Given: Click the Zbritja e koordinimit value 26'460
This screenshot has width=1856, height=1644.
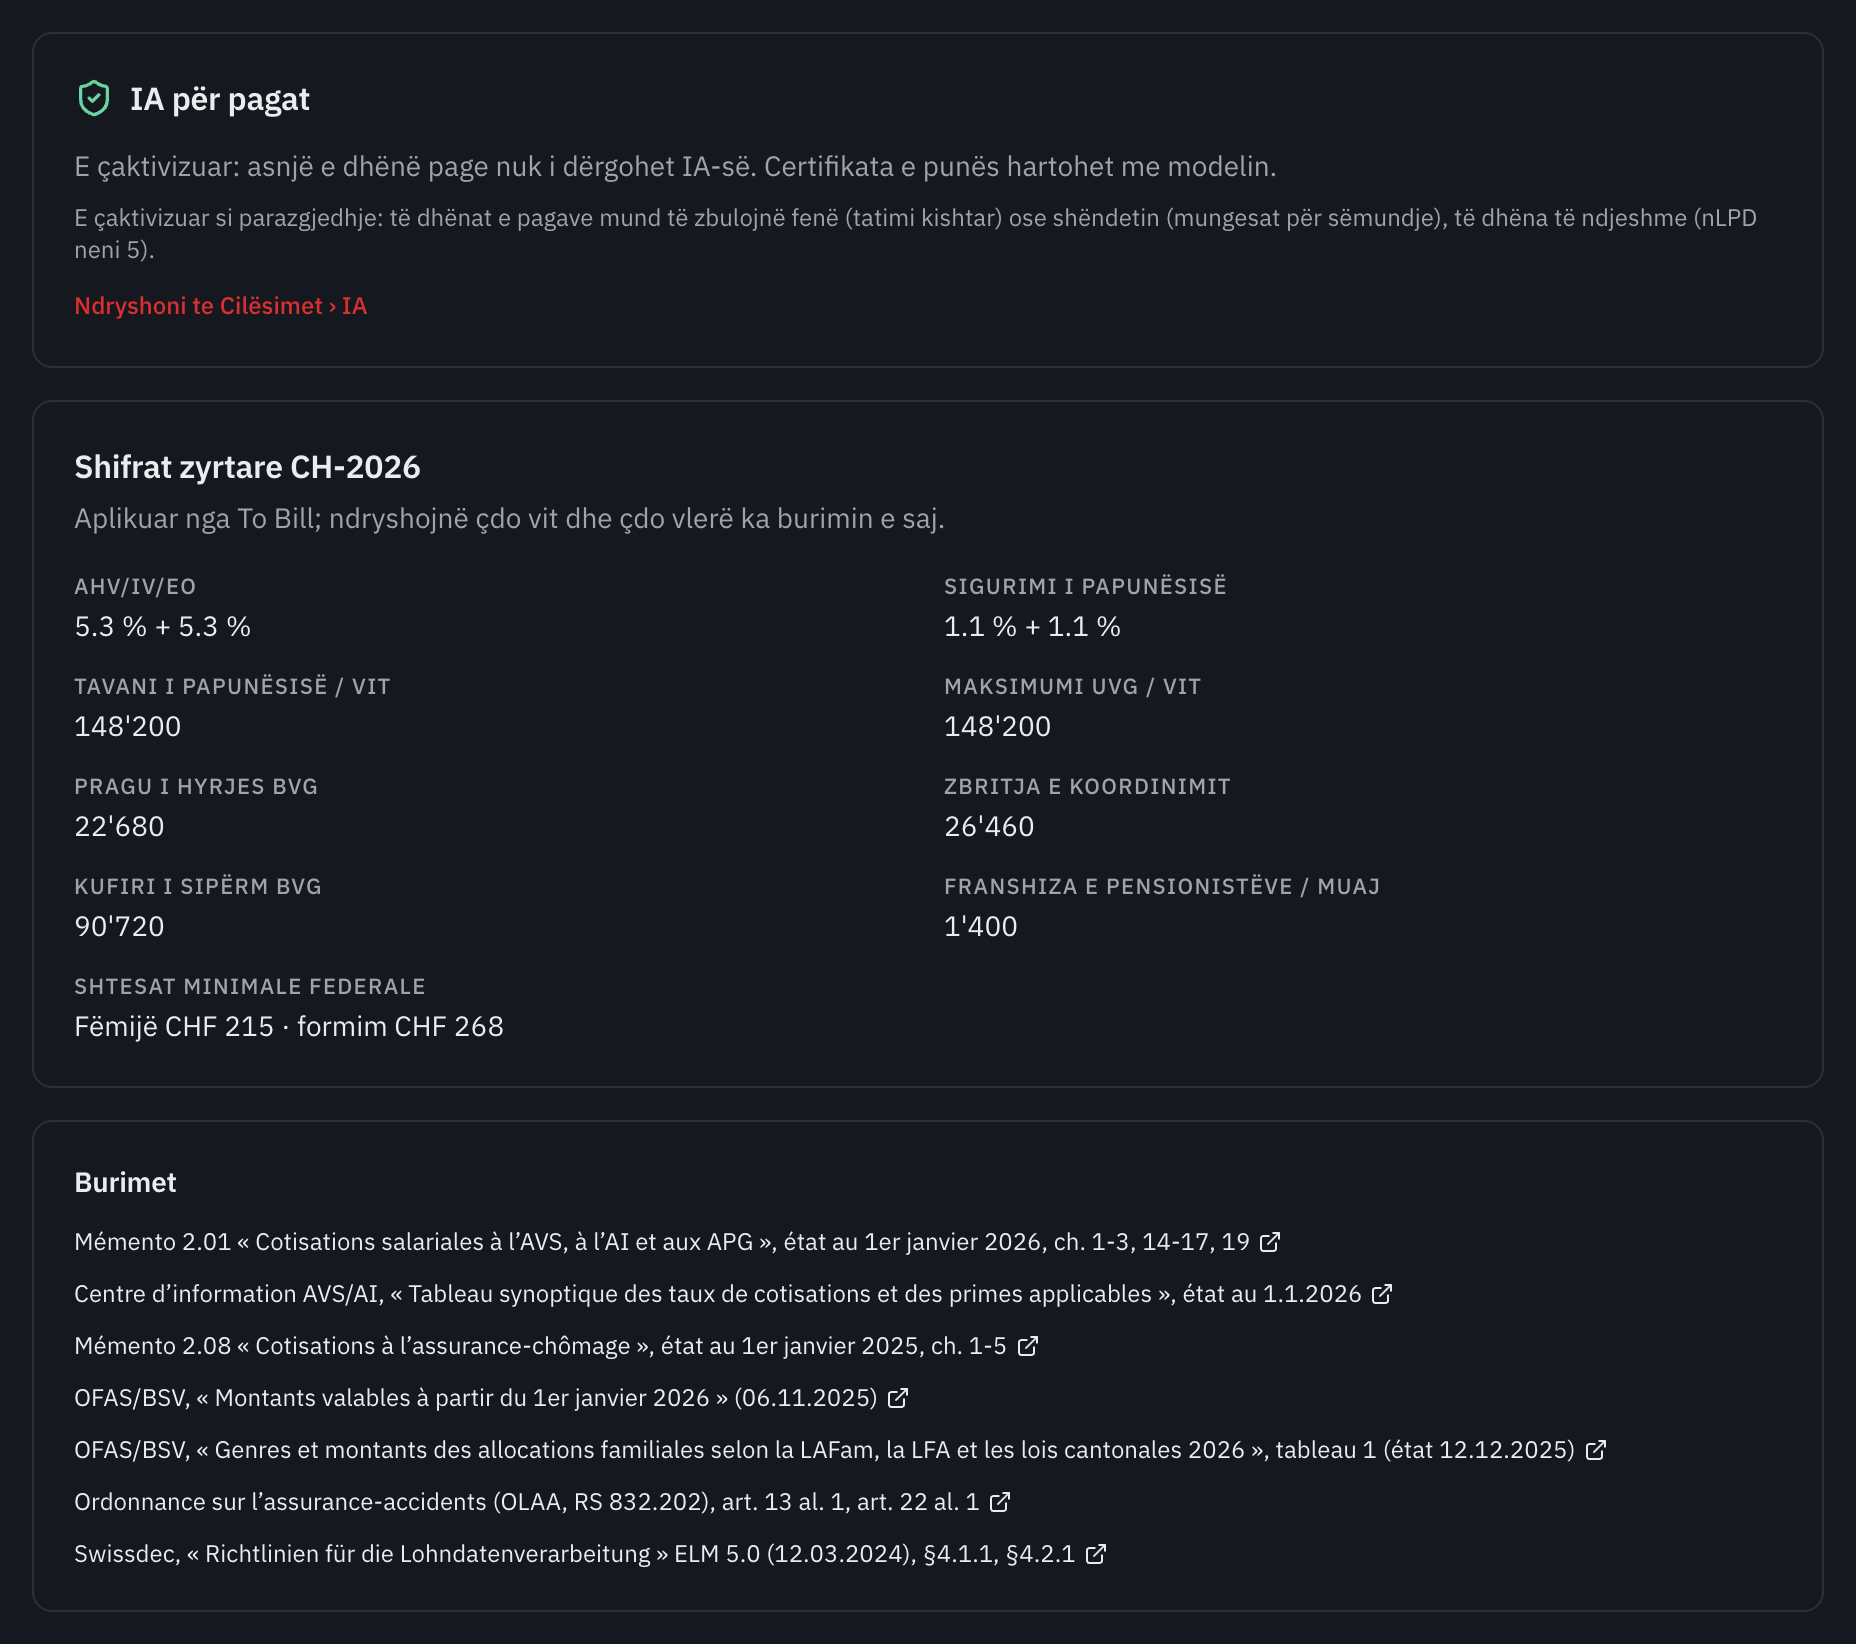Looking at the screenshot, I should click(x=989, y=827).
